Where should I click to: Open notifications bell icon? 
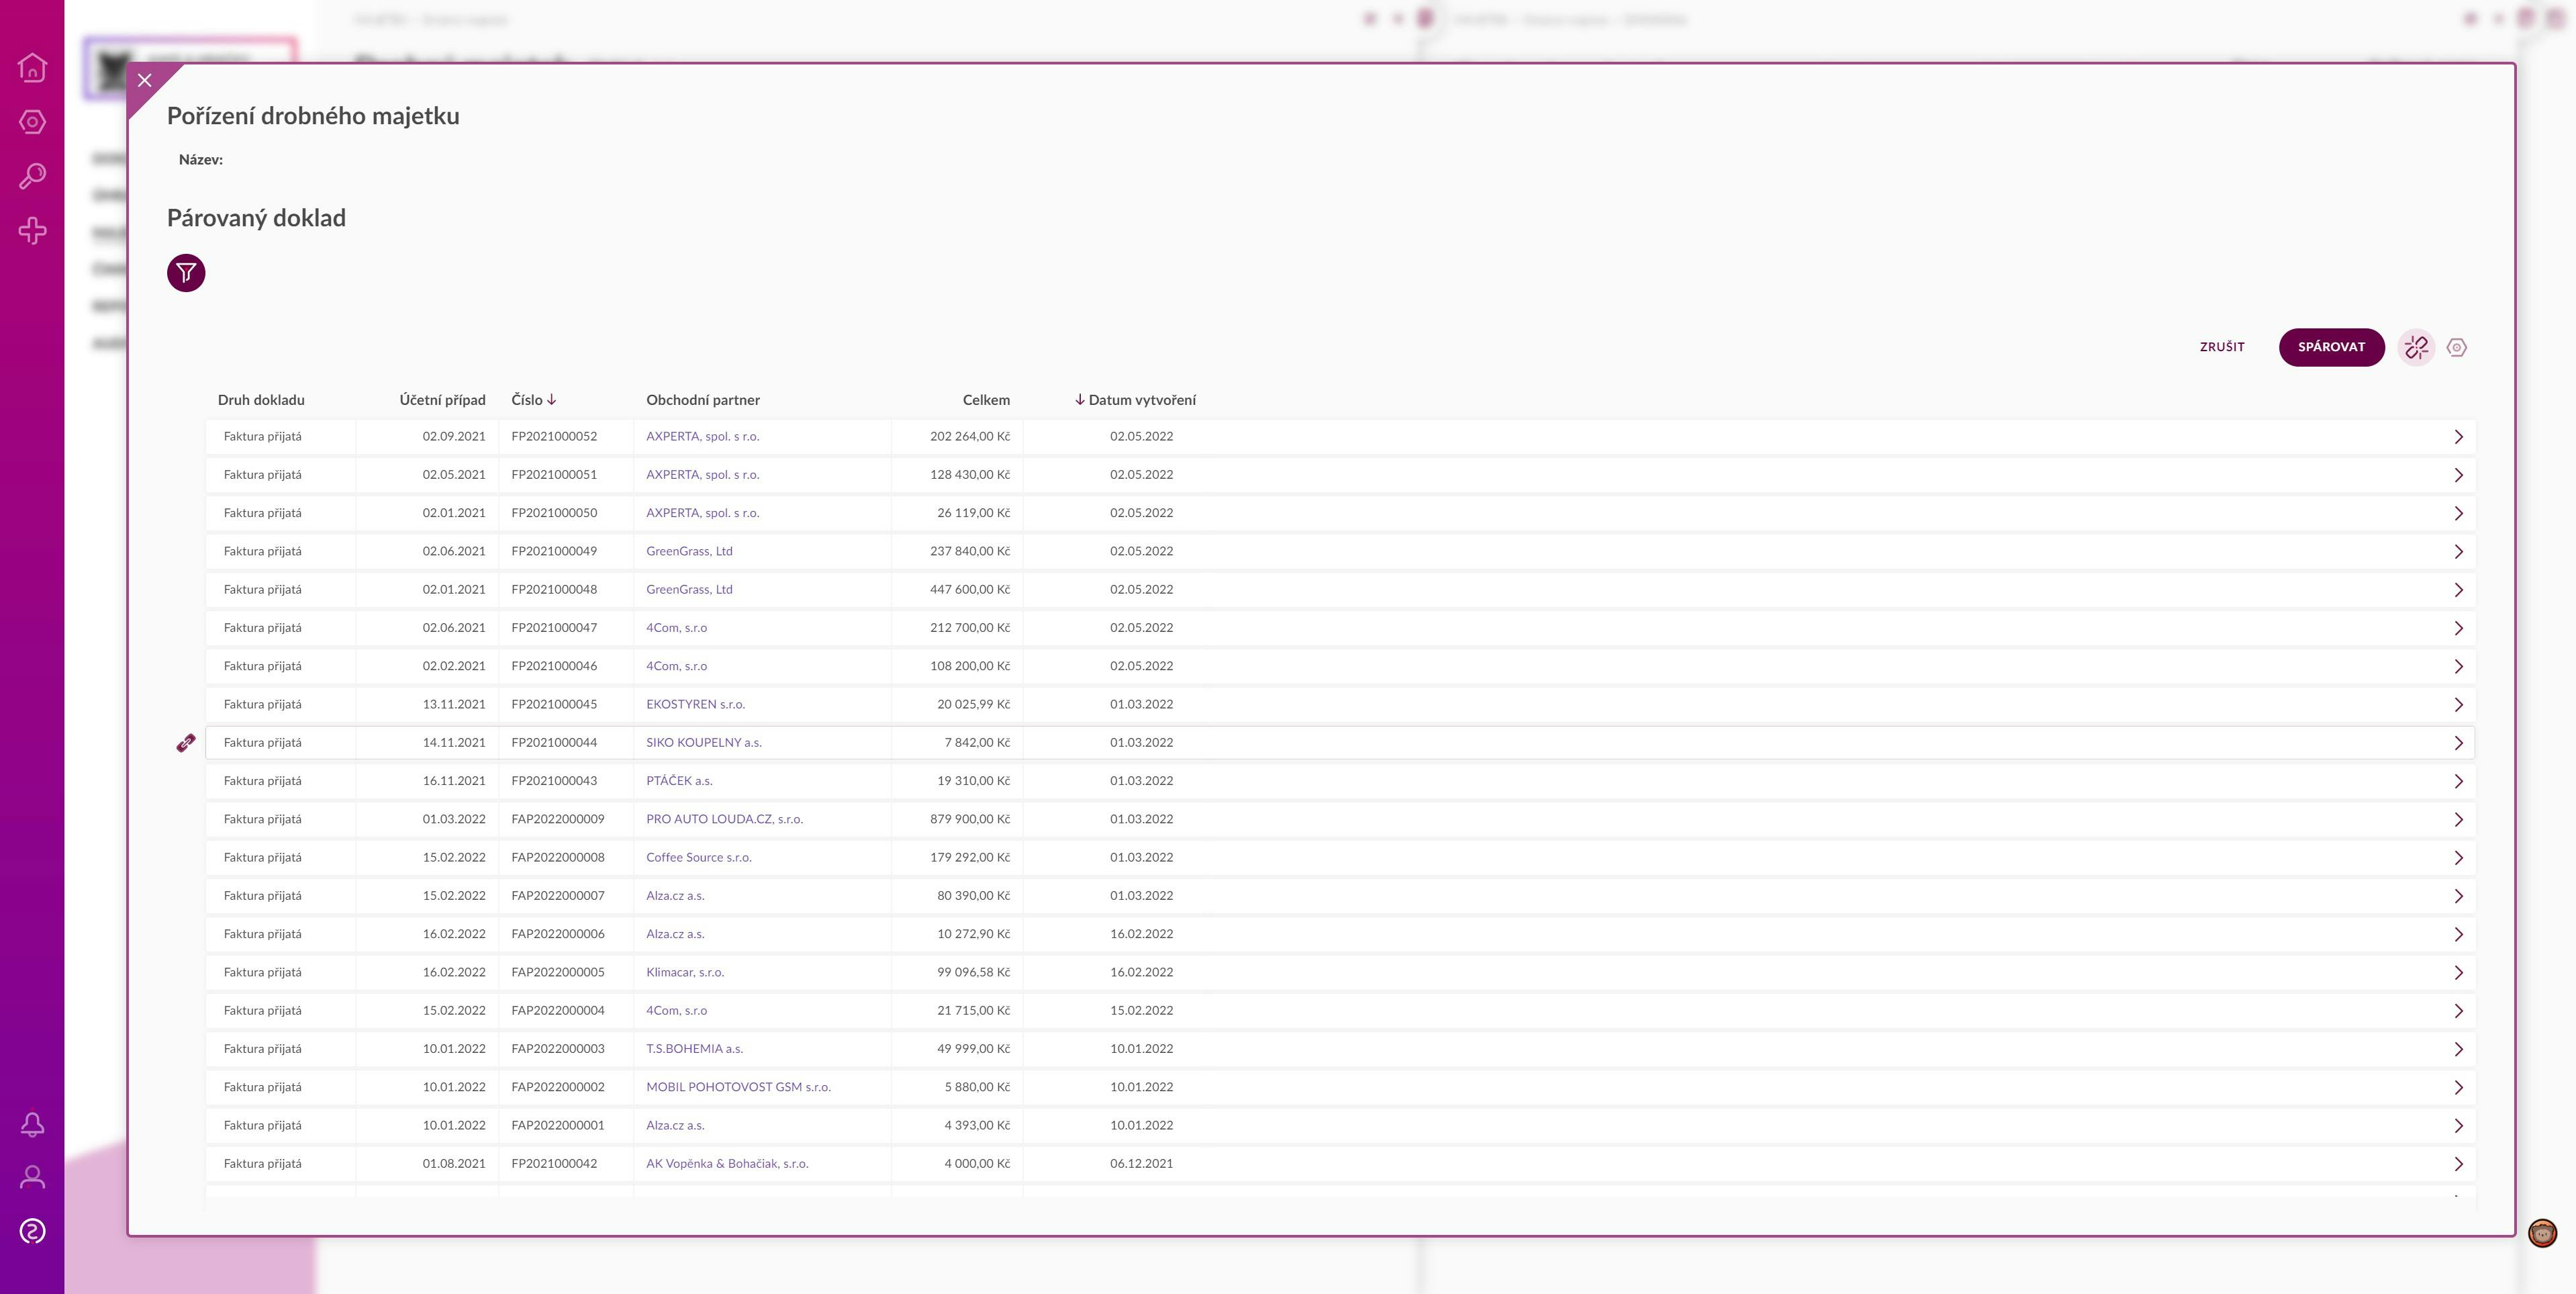coord(32,1124)
